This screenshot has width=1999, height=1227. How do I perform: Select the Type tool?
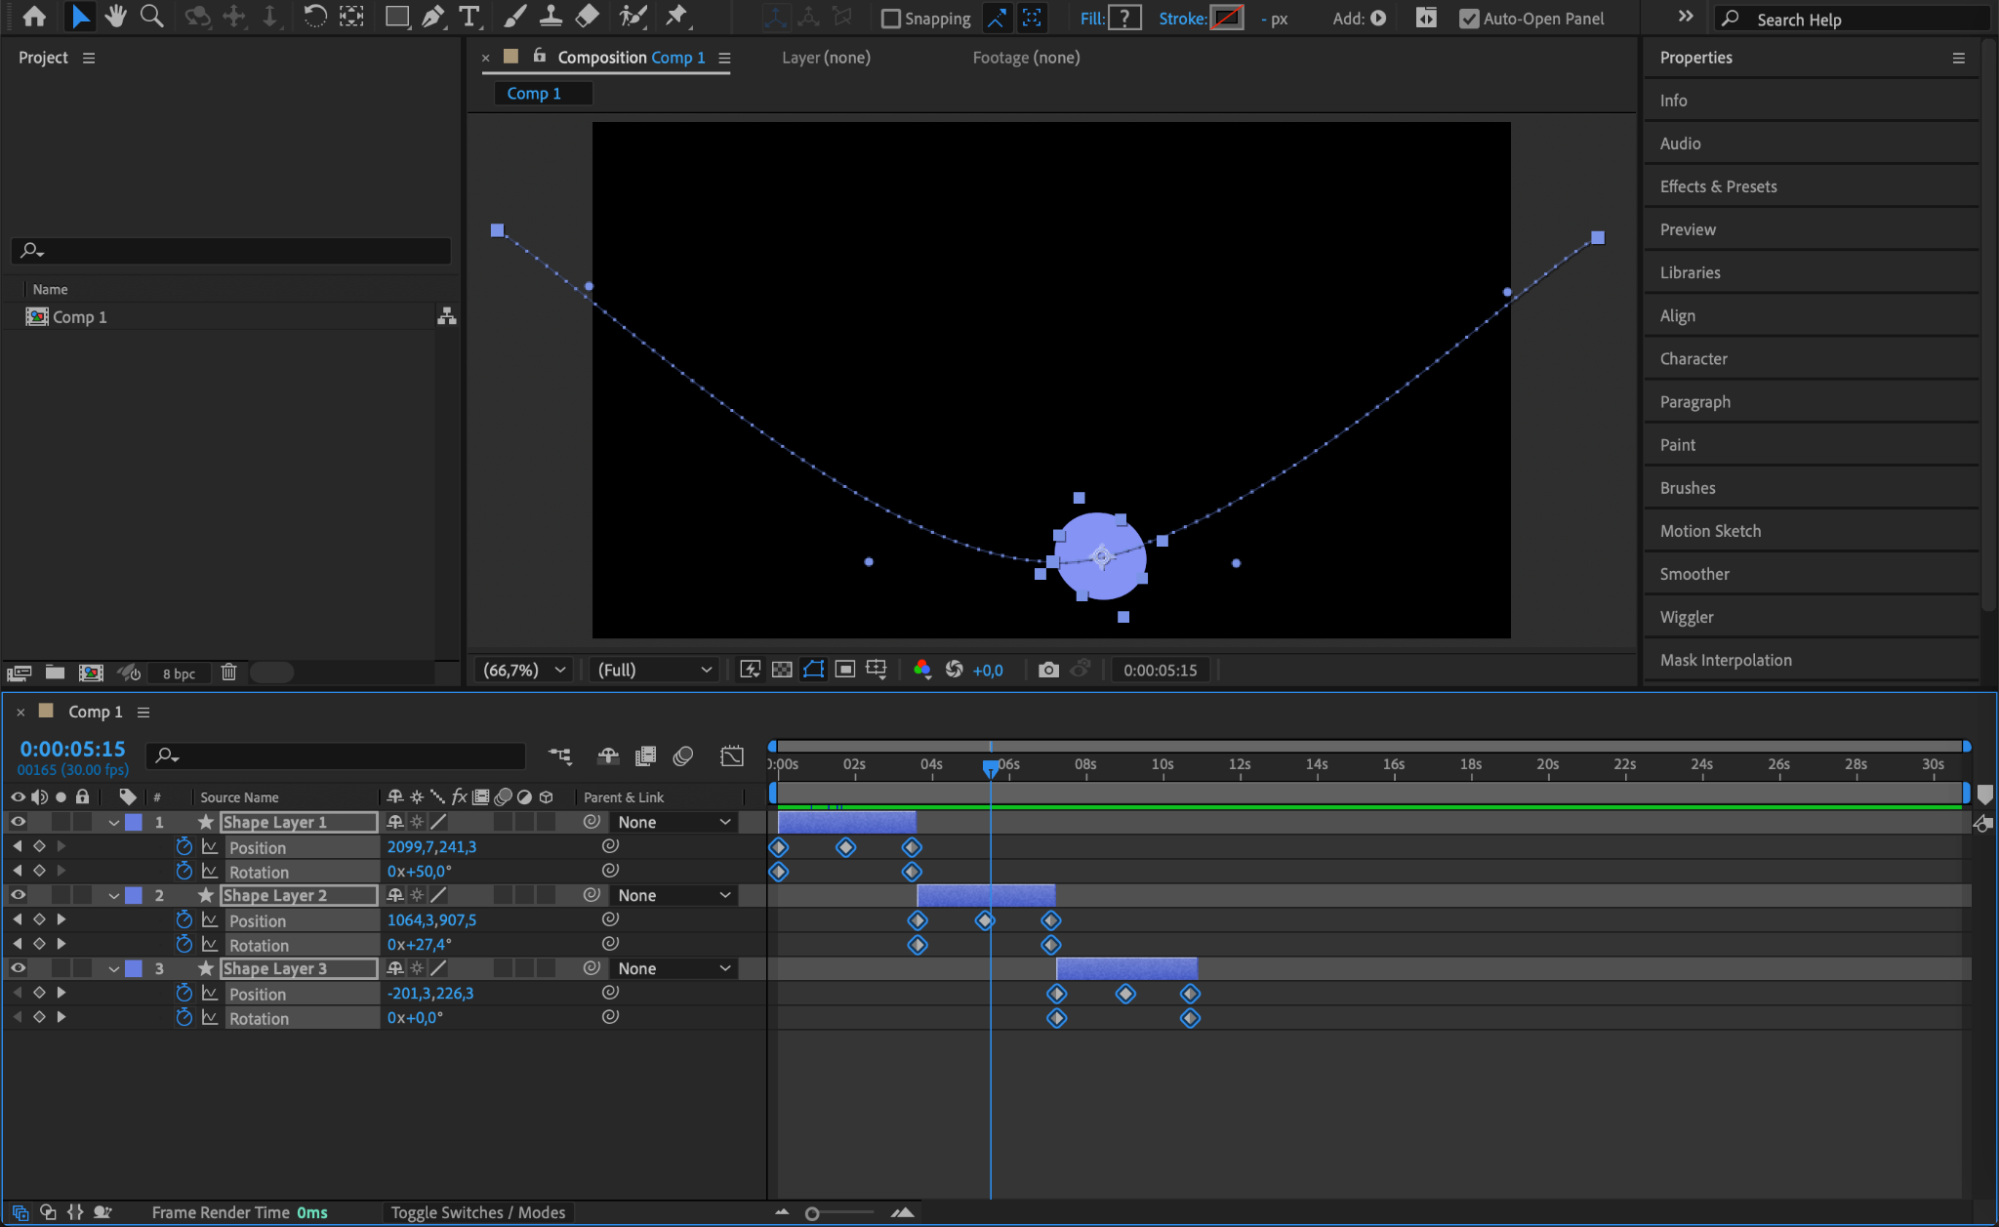pyautogui.click(x=468, y=16)
